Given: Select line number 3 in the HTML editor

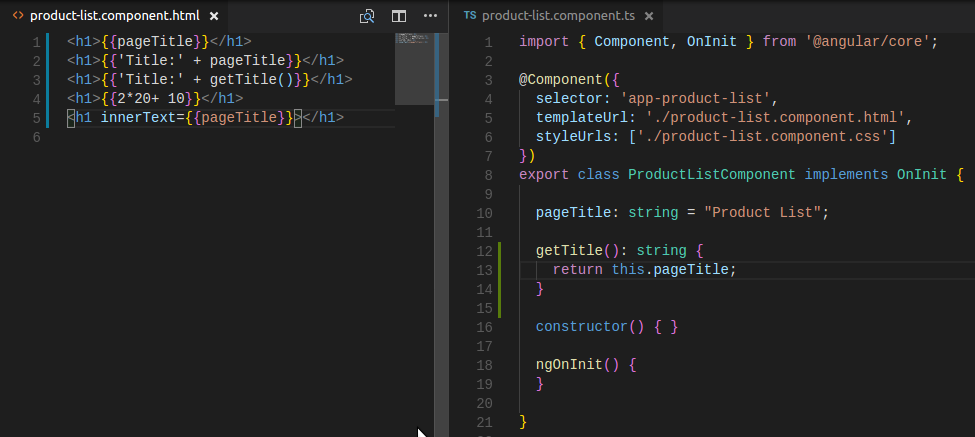Looking at the screenshot, I should 36,79.
